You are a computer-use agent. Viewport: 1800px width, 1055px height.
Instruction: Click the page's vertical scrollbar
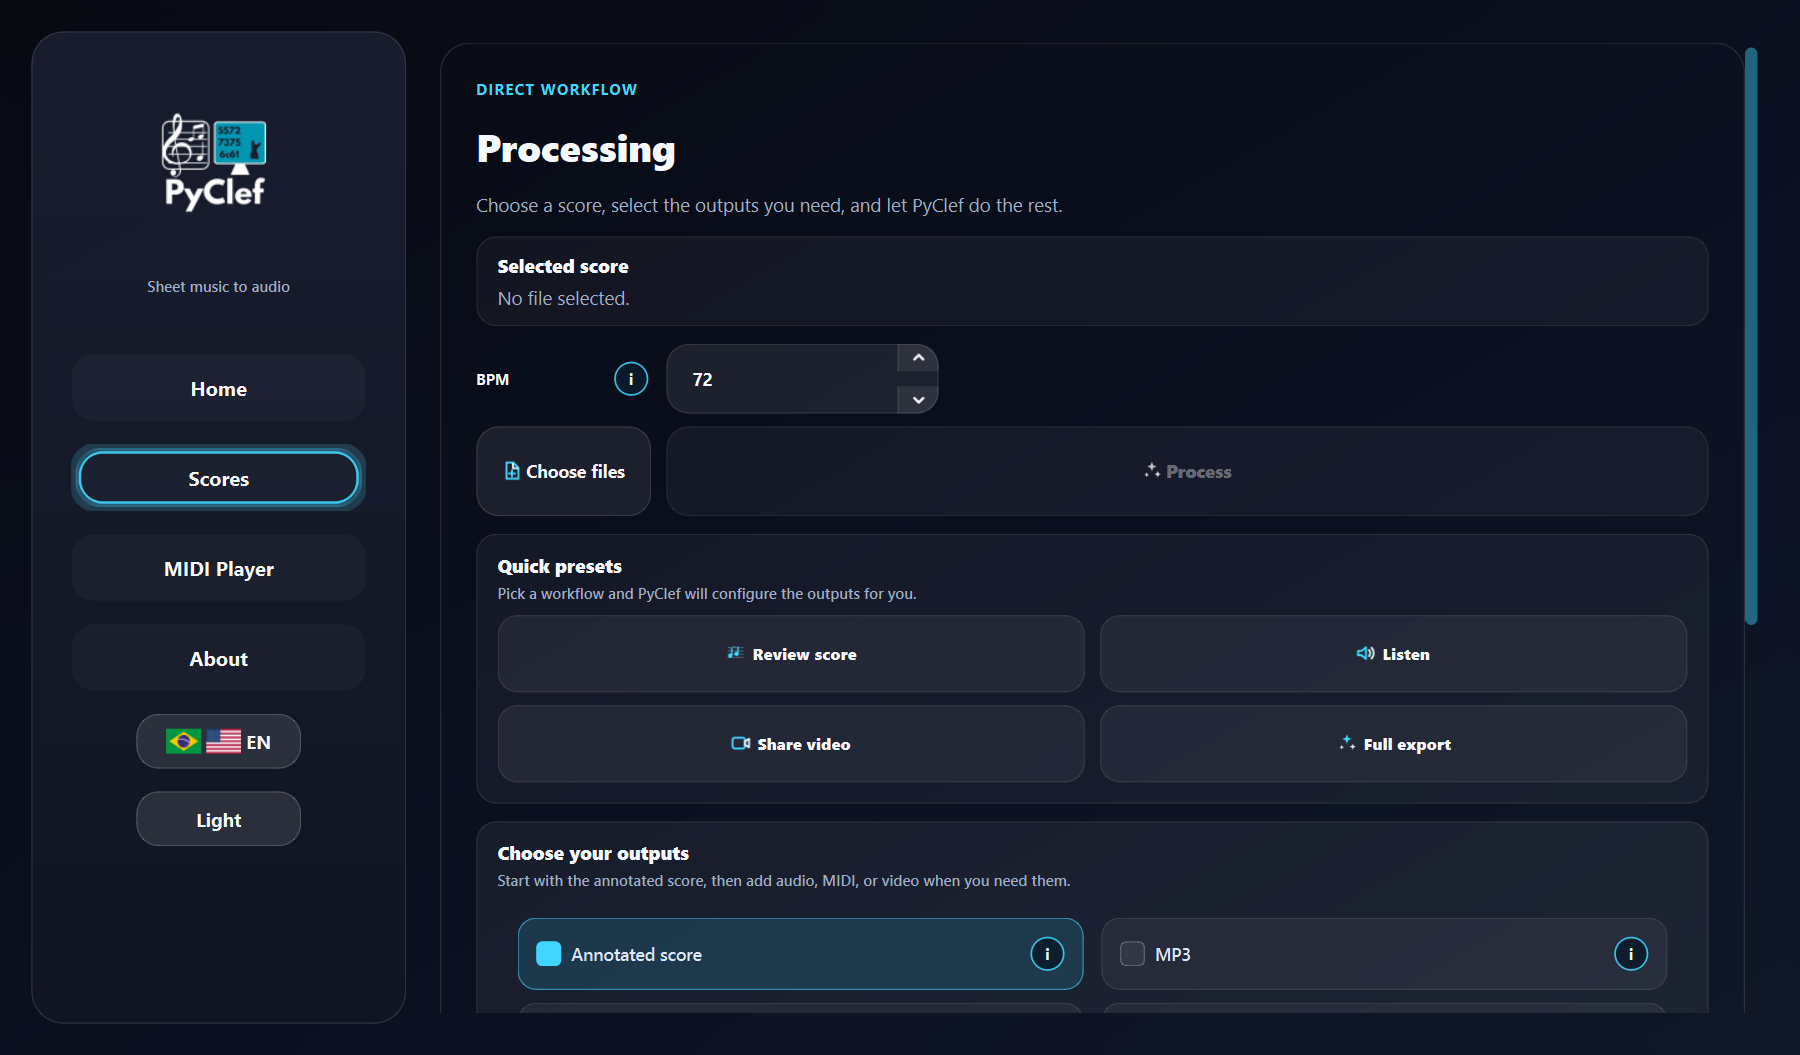click(x=1751, y=336)
